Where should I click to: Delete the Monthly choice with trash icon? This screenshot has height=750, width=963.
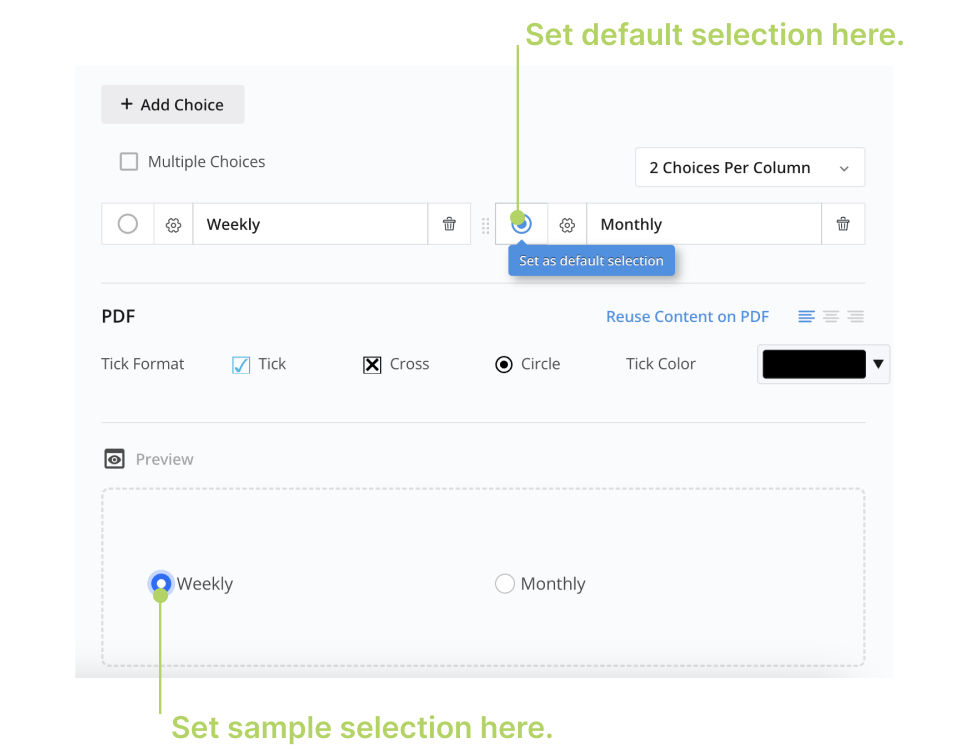(843, 225)
